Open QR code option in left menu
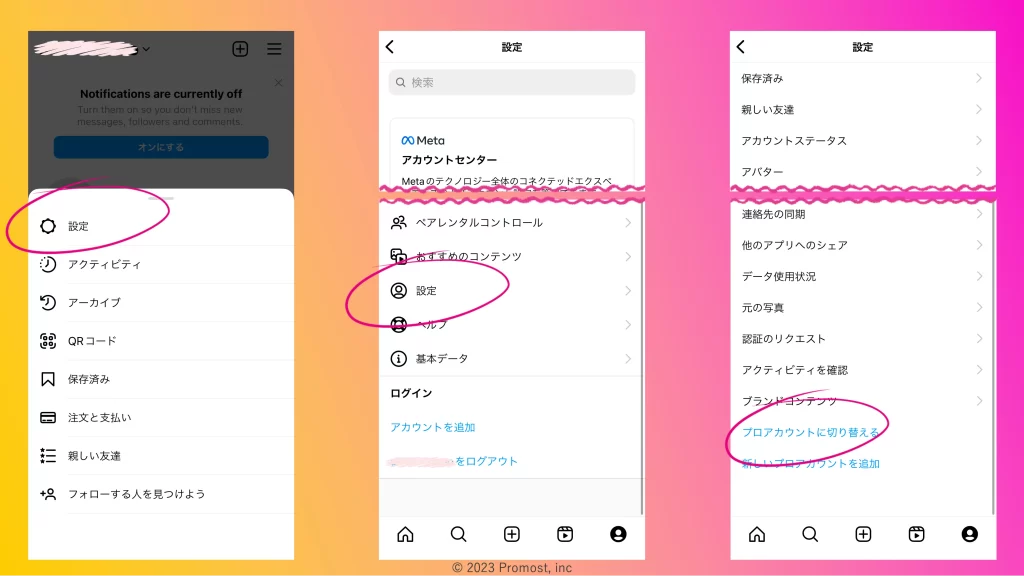Viewport: 1024px width, 584px height. (92, 341)
